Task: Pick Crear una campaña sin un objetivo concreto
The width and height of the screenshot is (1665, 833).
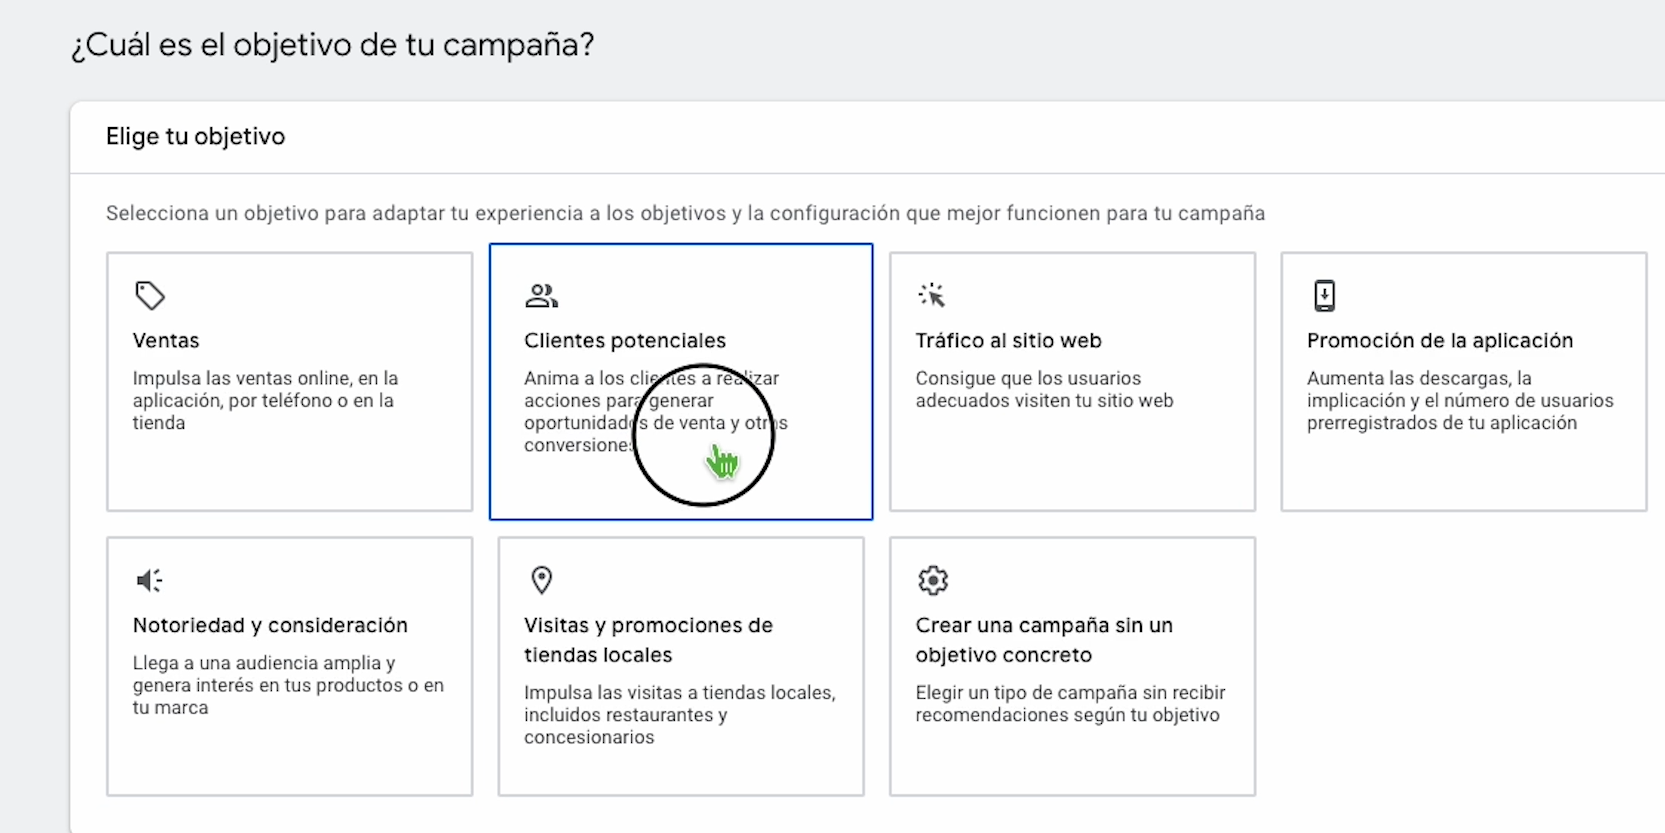Action: coord(1044,640)
